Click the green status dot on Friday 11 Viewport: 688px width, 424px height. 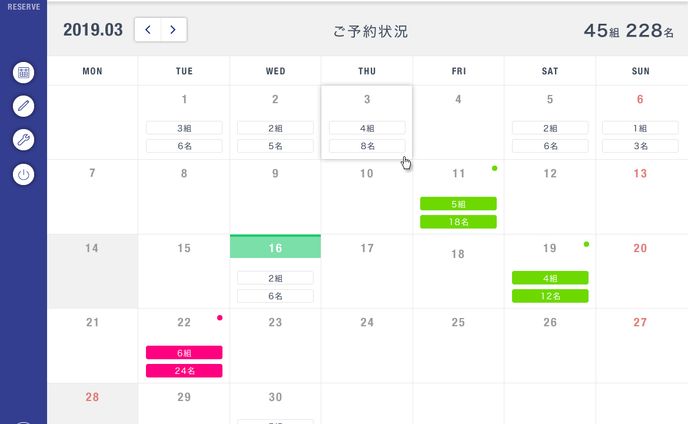point(494,168)
